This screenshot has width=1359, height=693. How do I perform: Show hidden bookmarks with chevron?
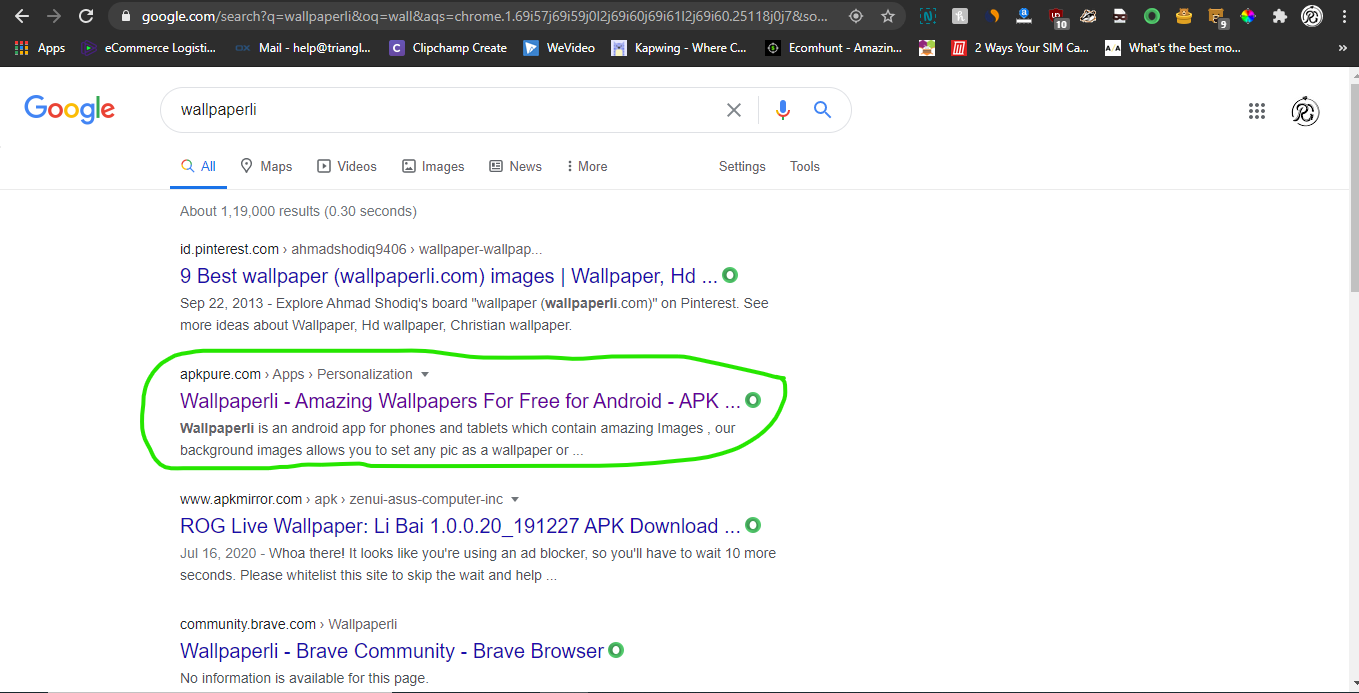1341,48
